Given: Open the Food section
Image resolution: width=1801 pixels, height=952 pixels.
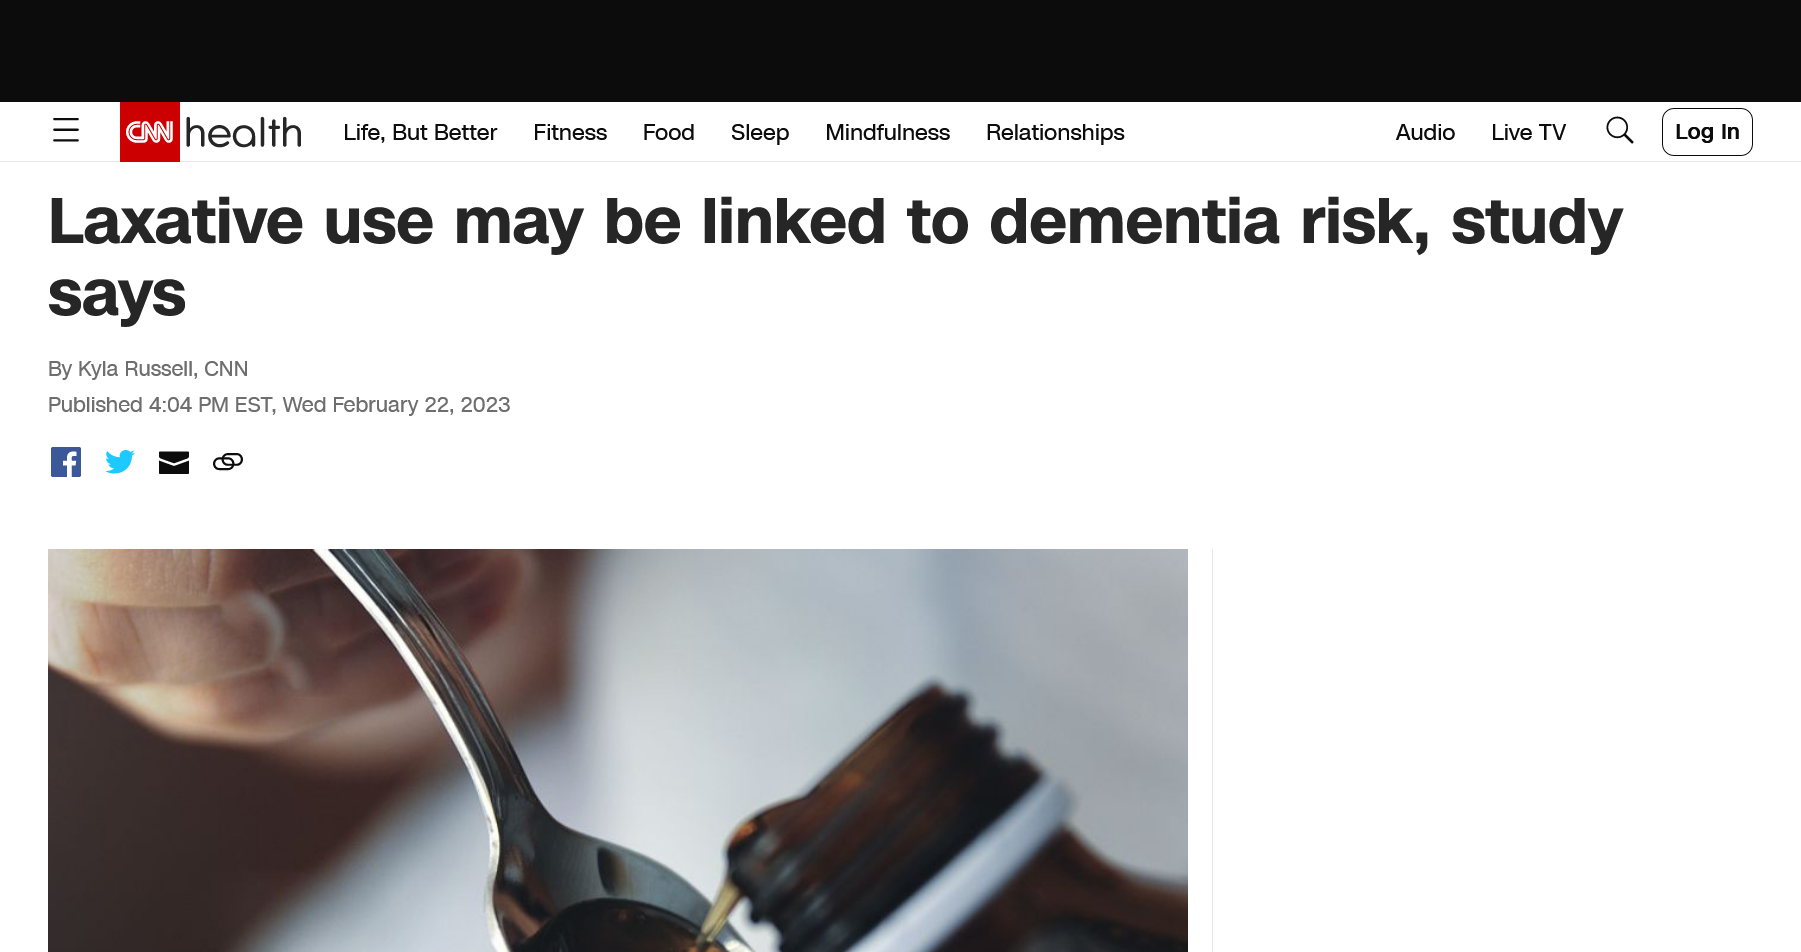Looking at the screenshot, I should tap(669, 132).
